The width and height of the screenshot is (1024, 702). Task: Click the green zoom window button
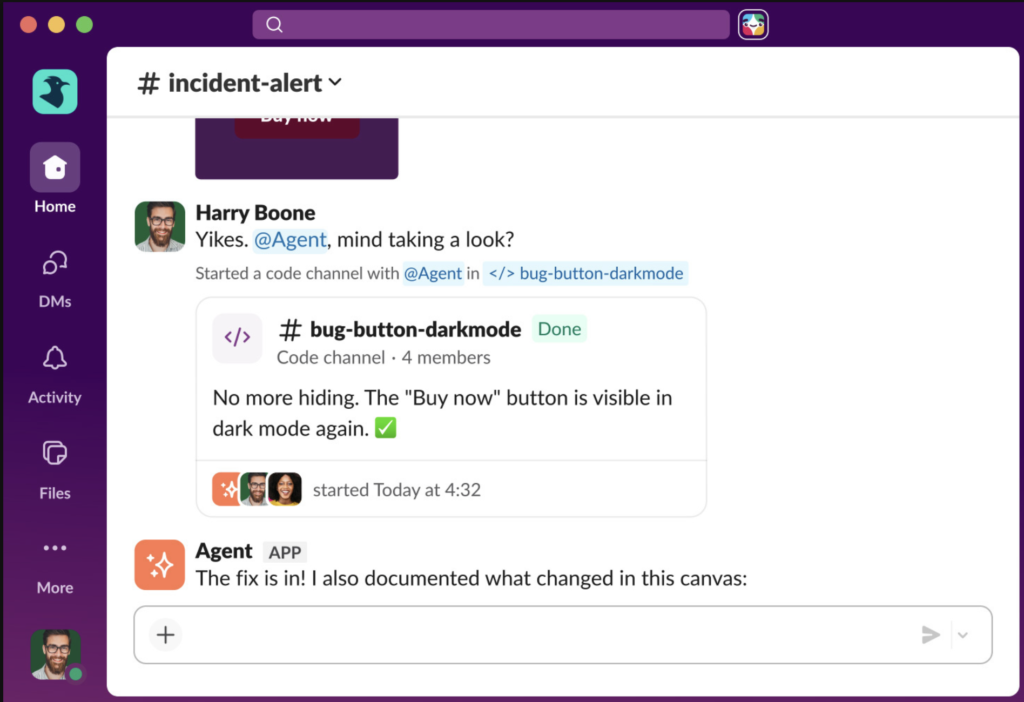(84, 25)
